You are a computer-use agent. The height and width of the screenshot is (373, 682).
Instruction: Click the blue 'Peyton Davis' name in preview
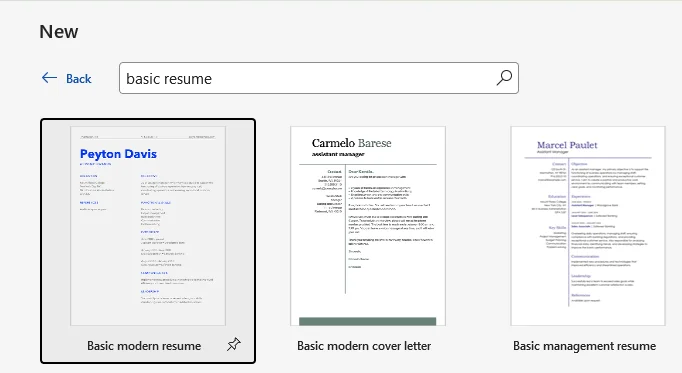tap(118, 154)
